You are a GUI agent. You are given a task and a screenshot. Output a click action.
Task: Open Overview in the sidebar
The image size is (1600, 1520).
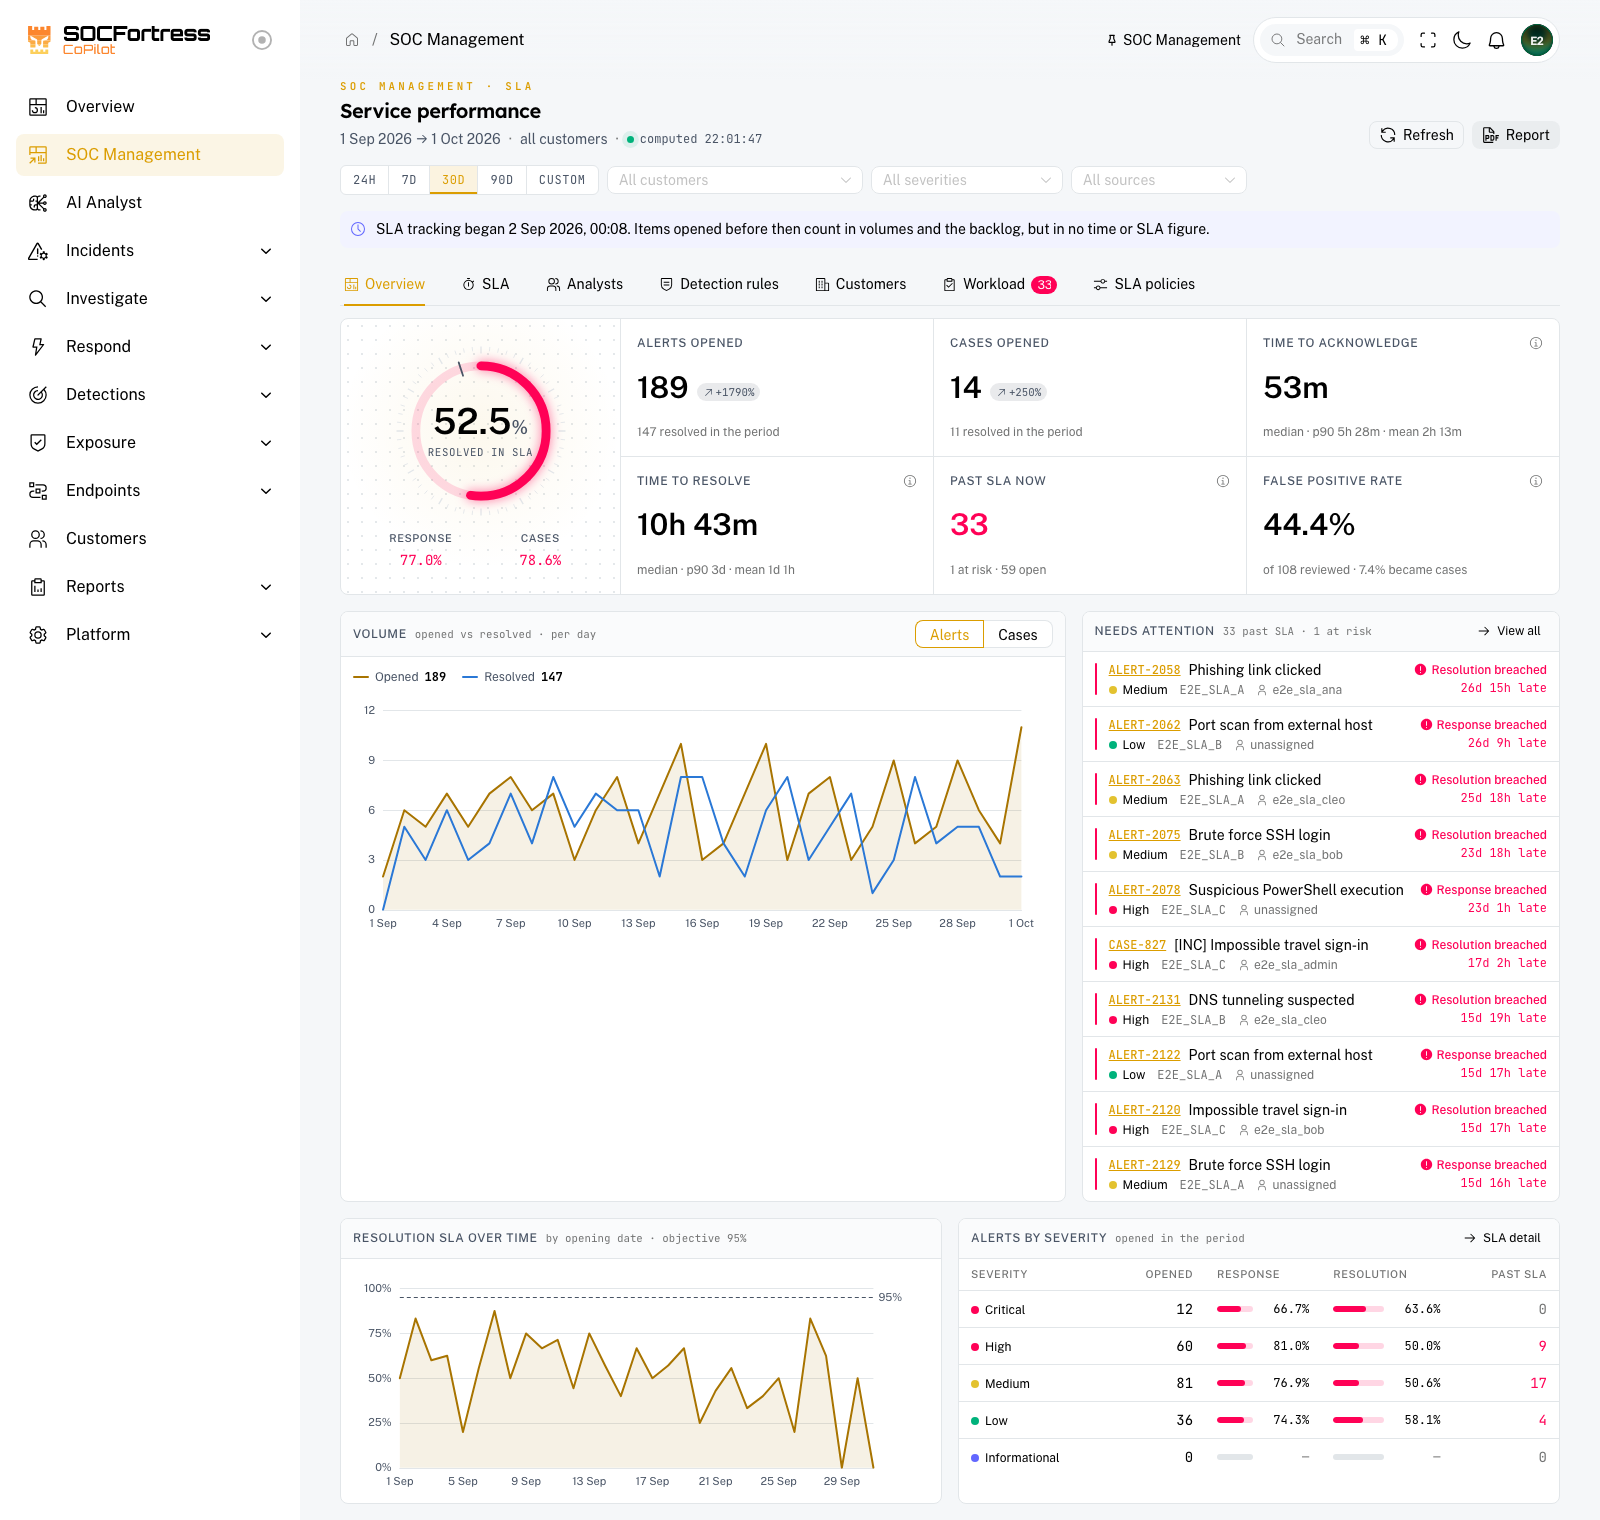pyautogui.click(x=150, y=107)
